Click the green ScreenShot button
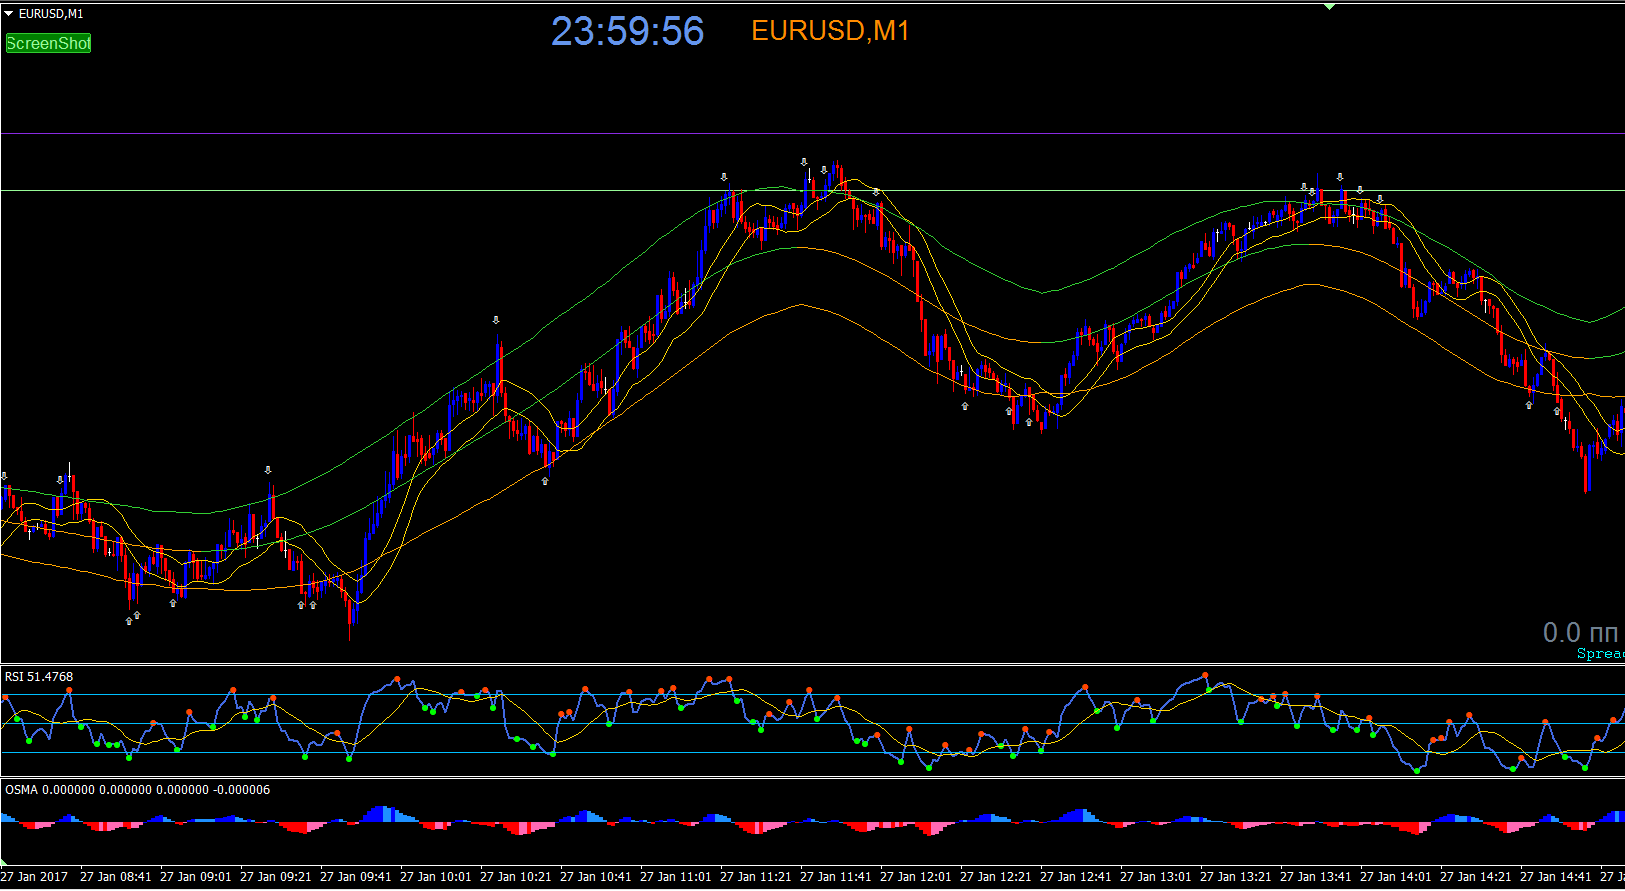Image resolution: width=1625 pixels, height=891 pixels. point(48,43)
